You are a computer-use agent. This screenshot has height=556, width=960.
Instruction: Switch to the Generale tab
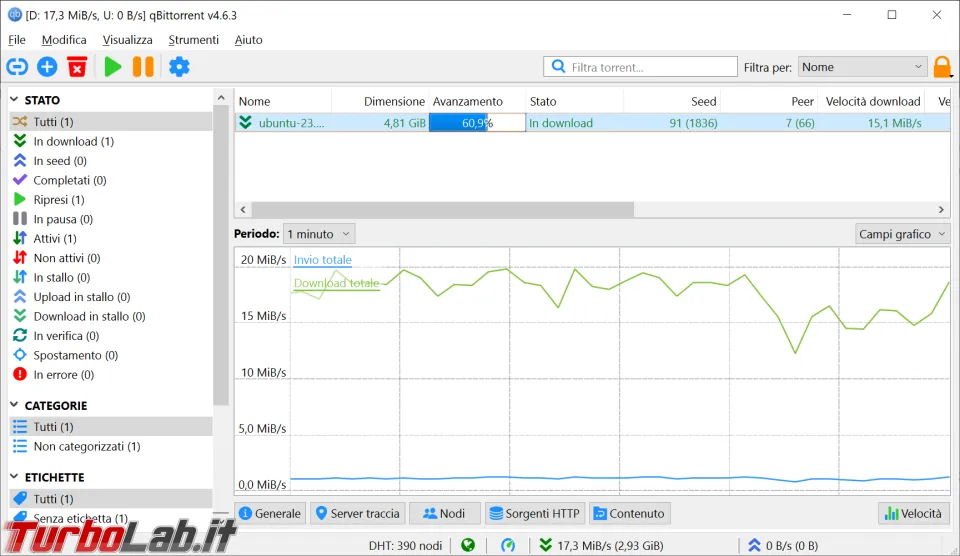[270, 513]
